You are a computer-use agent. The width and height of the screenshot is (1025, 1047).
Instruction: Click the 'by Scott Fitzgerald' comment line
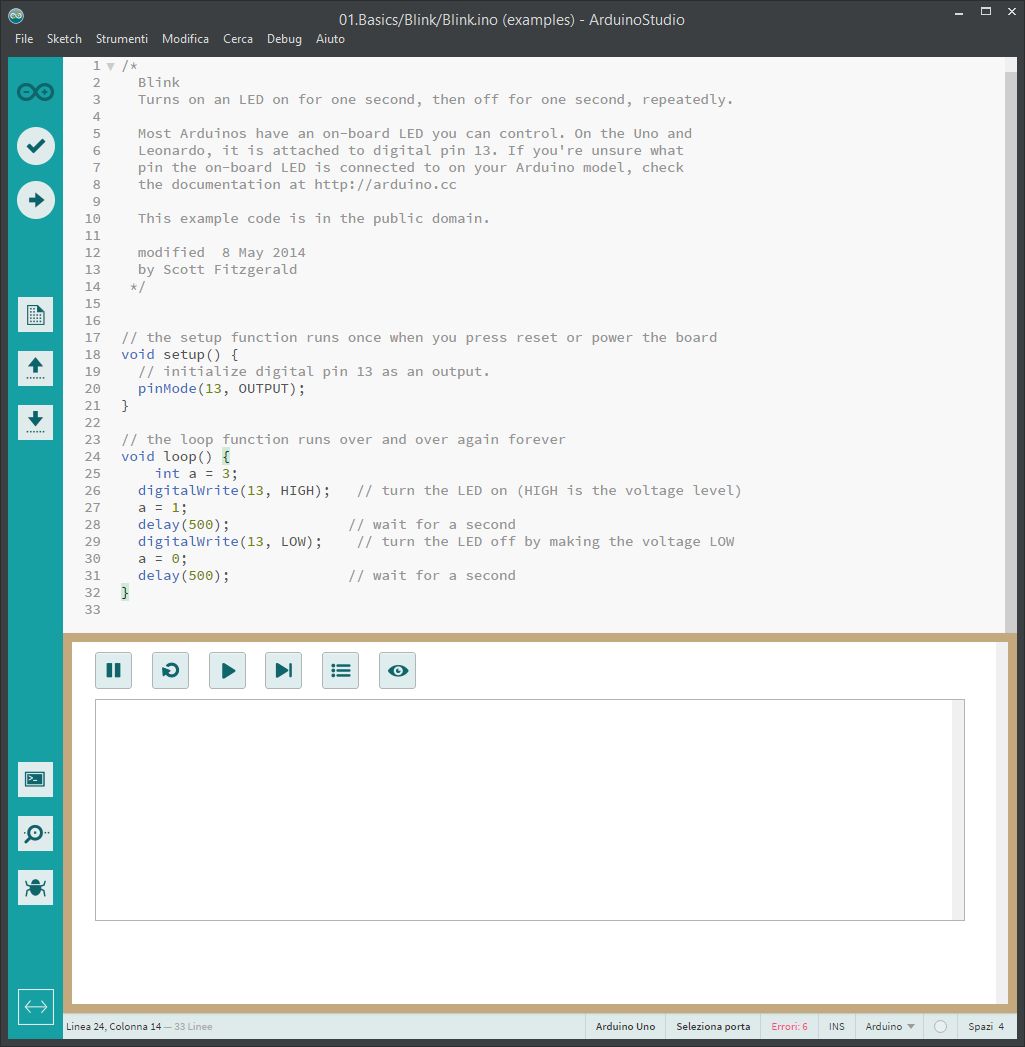pos(217,270)
